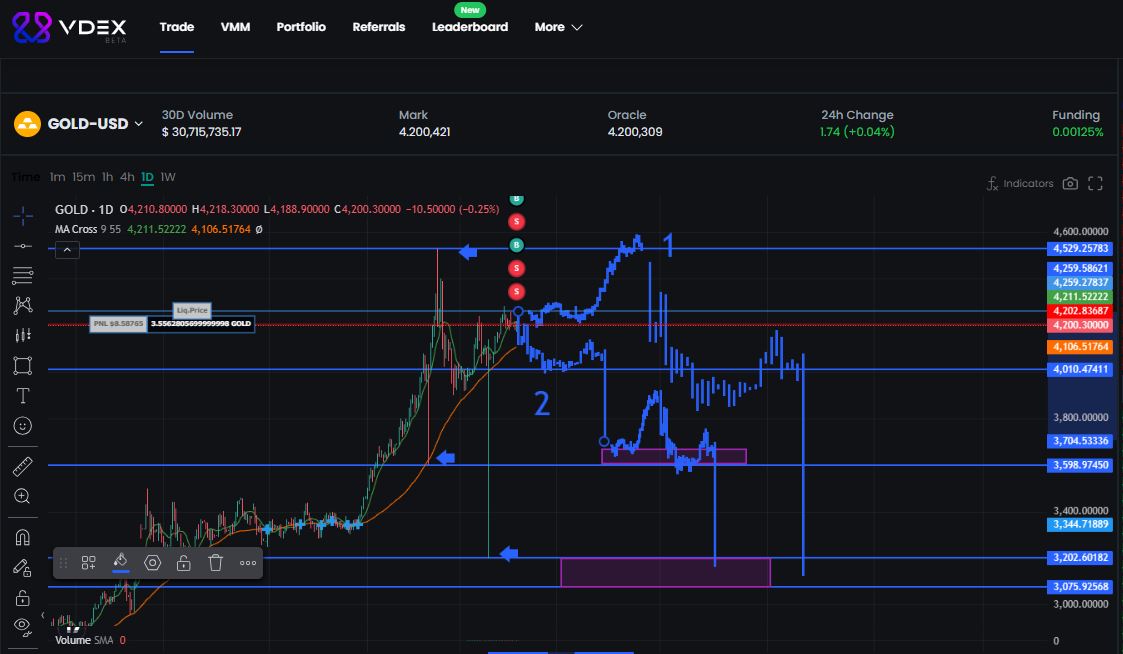Grab the floating toolbar drag handle
1123x654 pixels.
(63, 563)
